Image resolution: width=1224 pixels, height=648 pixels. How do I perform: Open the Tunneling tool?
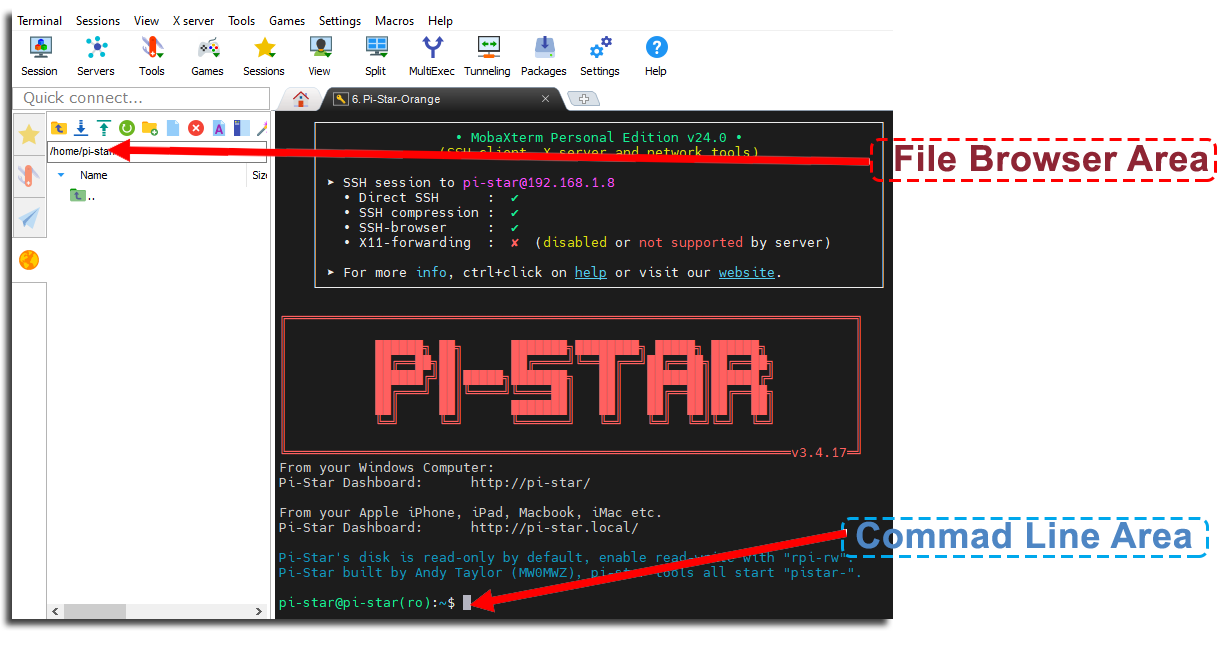coord(487,56)
